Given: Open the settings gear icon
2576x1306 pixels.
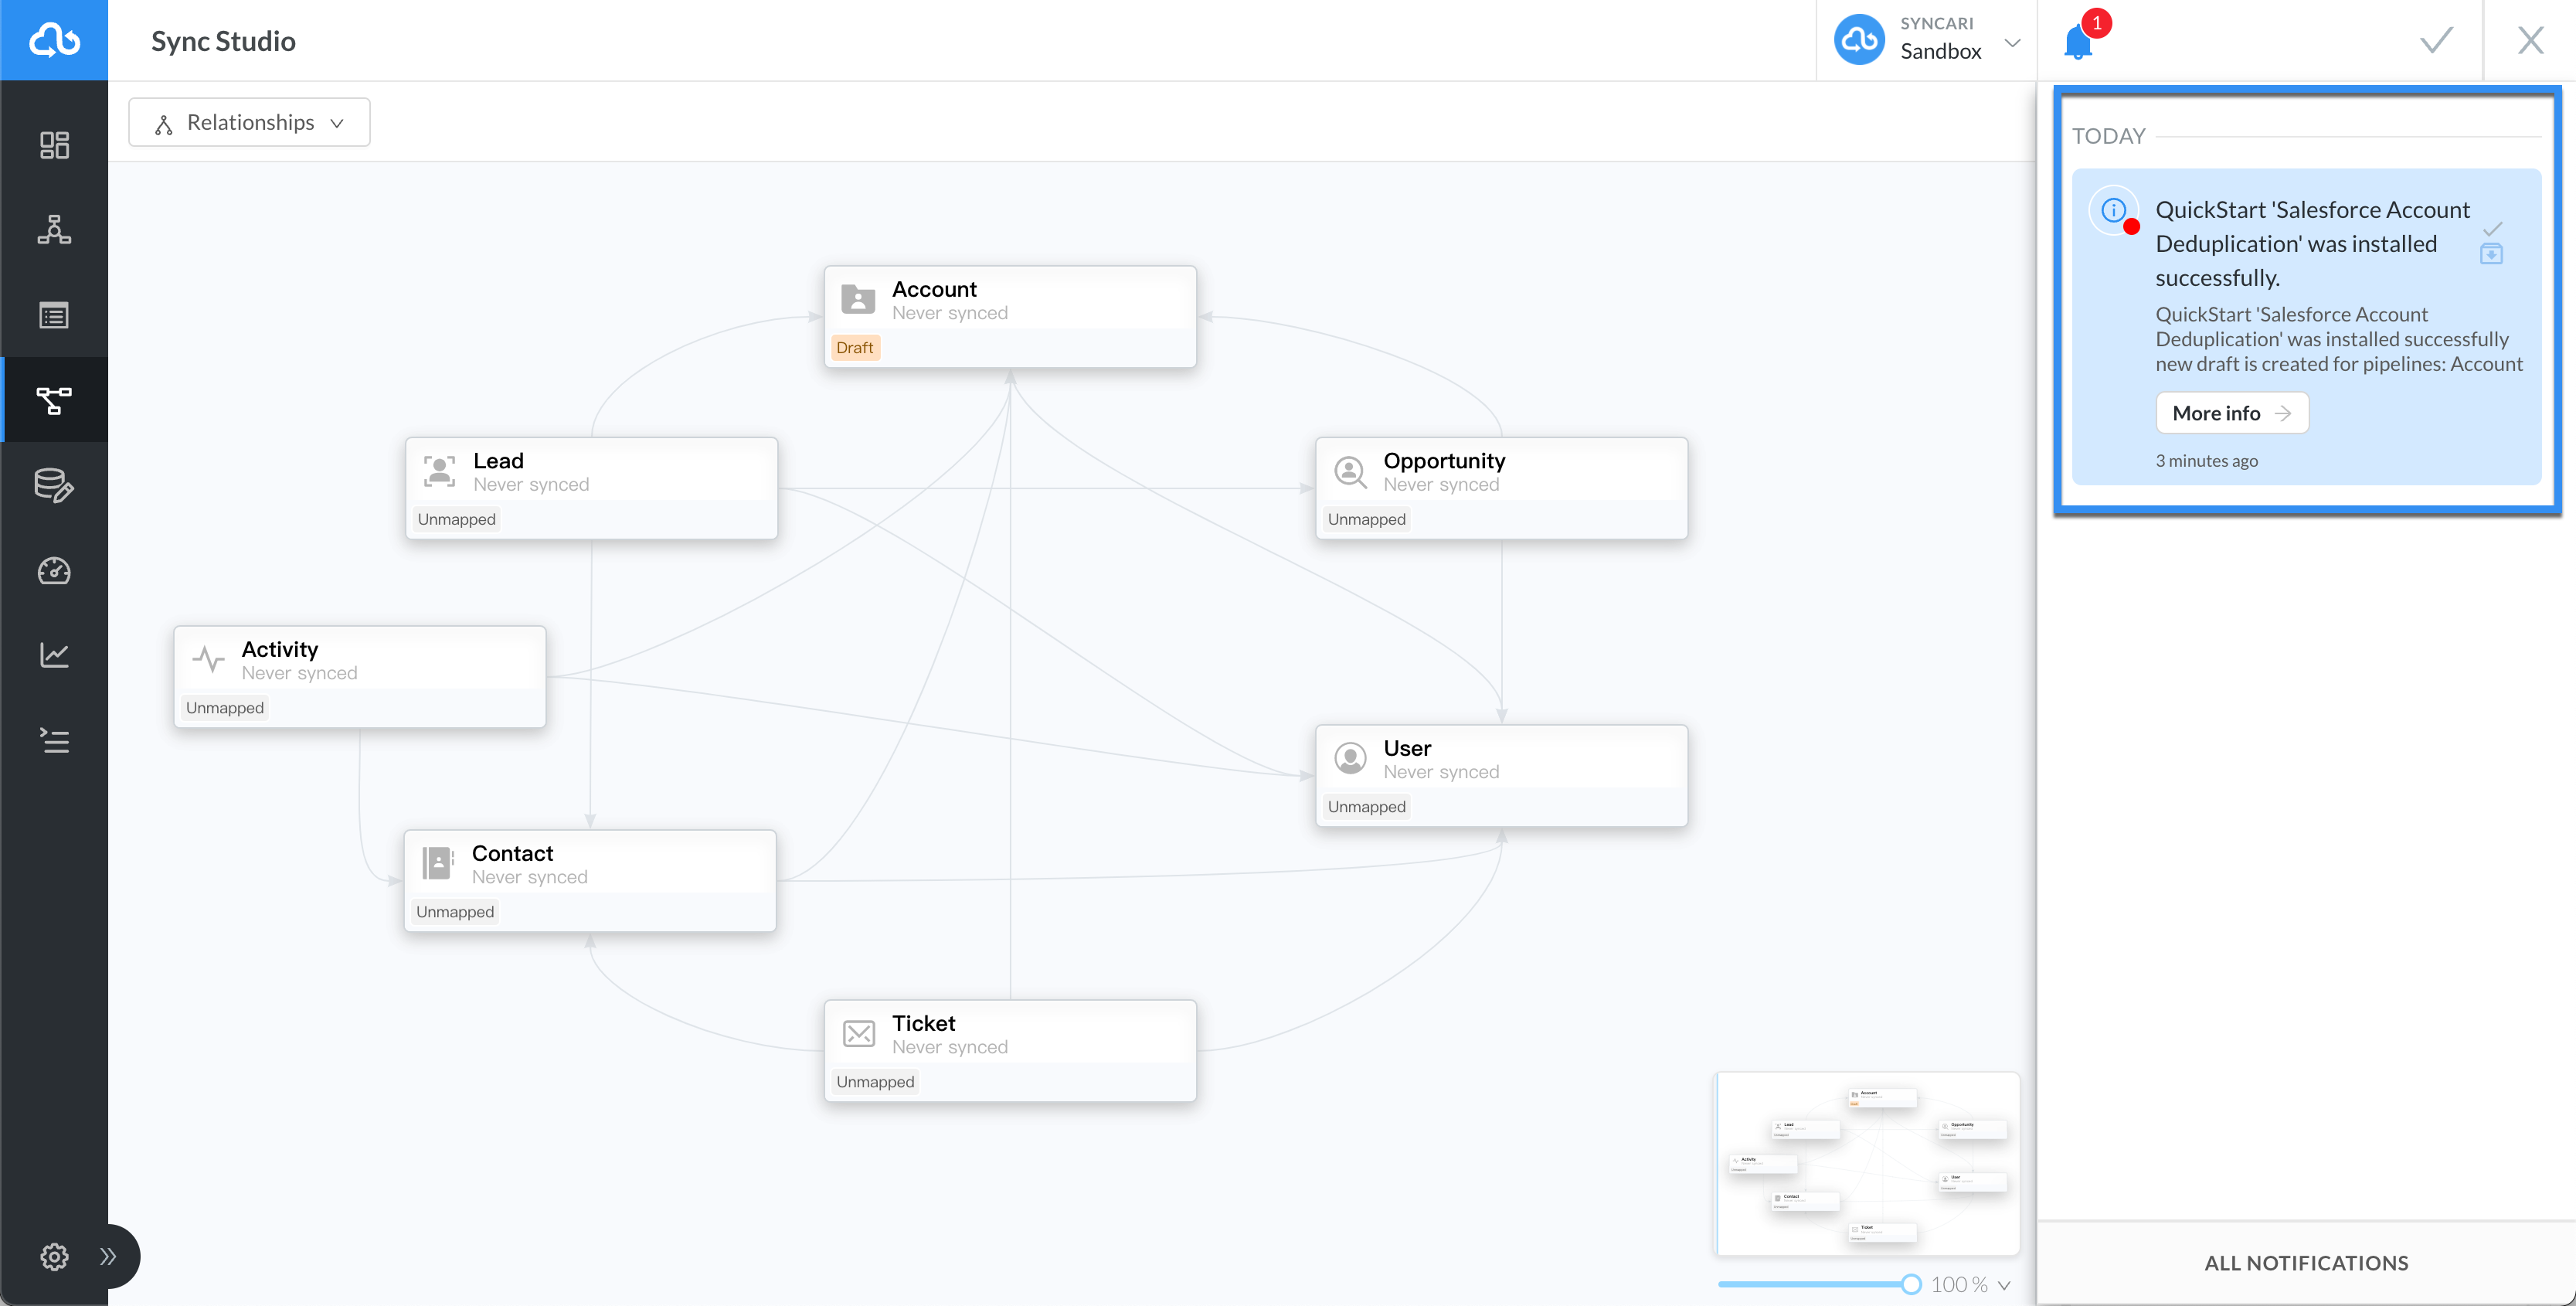Looking at the screenshot, I should pyautogui.click(x=54, y=1256).
